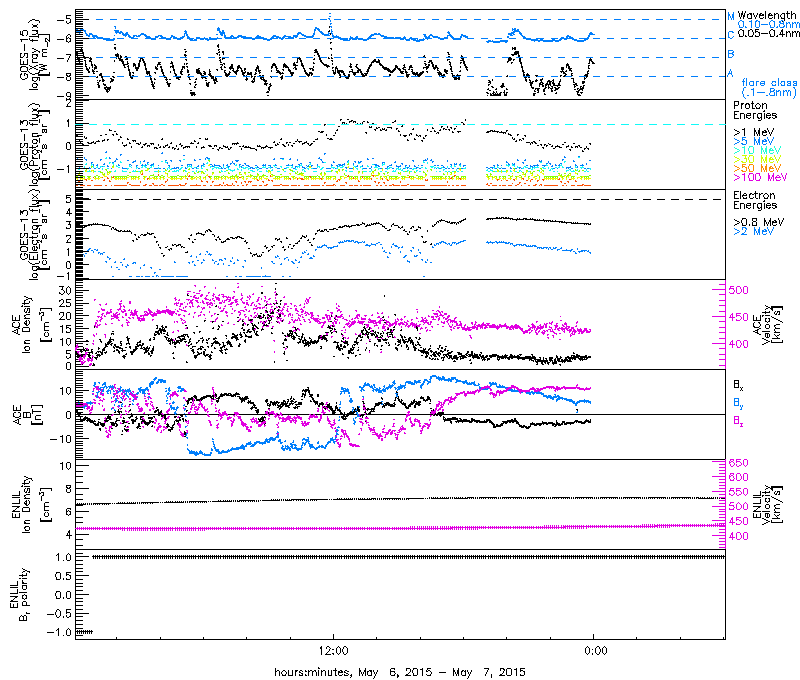Click the magenta ENLIL velocity line
Screen dimensions: 800x680
click(x=400, y=527)
